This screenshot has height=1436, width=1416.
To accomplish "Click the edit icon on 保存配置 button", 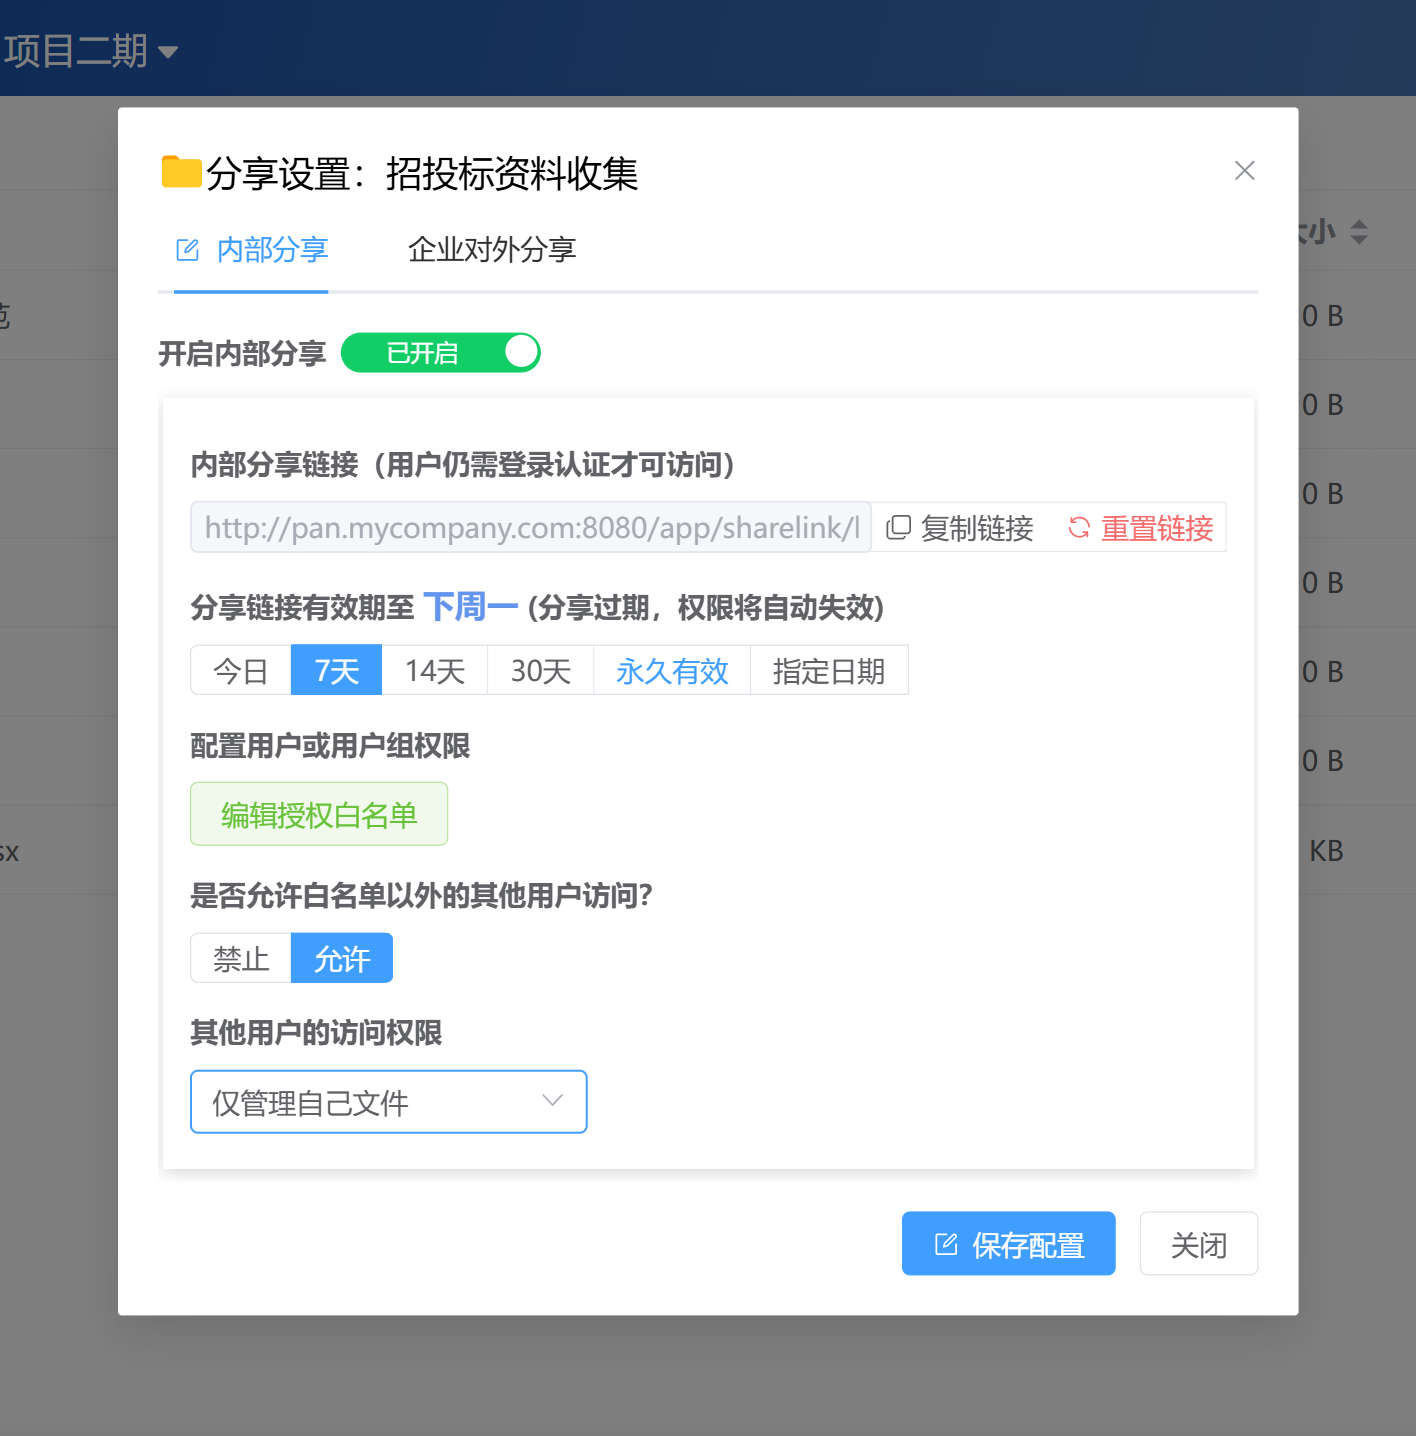I will click(946, 1244).
